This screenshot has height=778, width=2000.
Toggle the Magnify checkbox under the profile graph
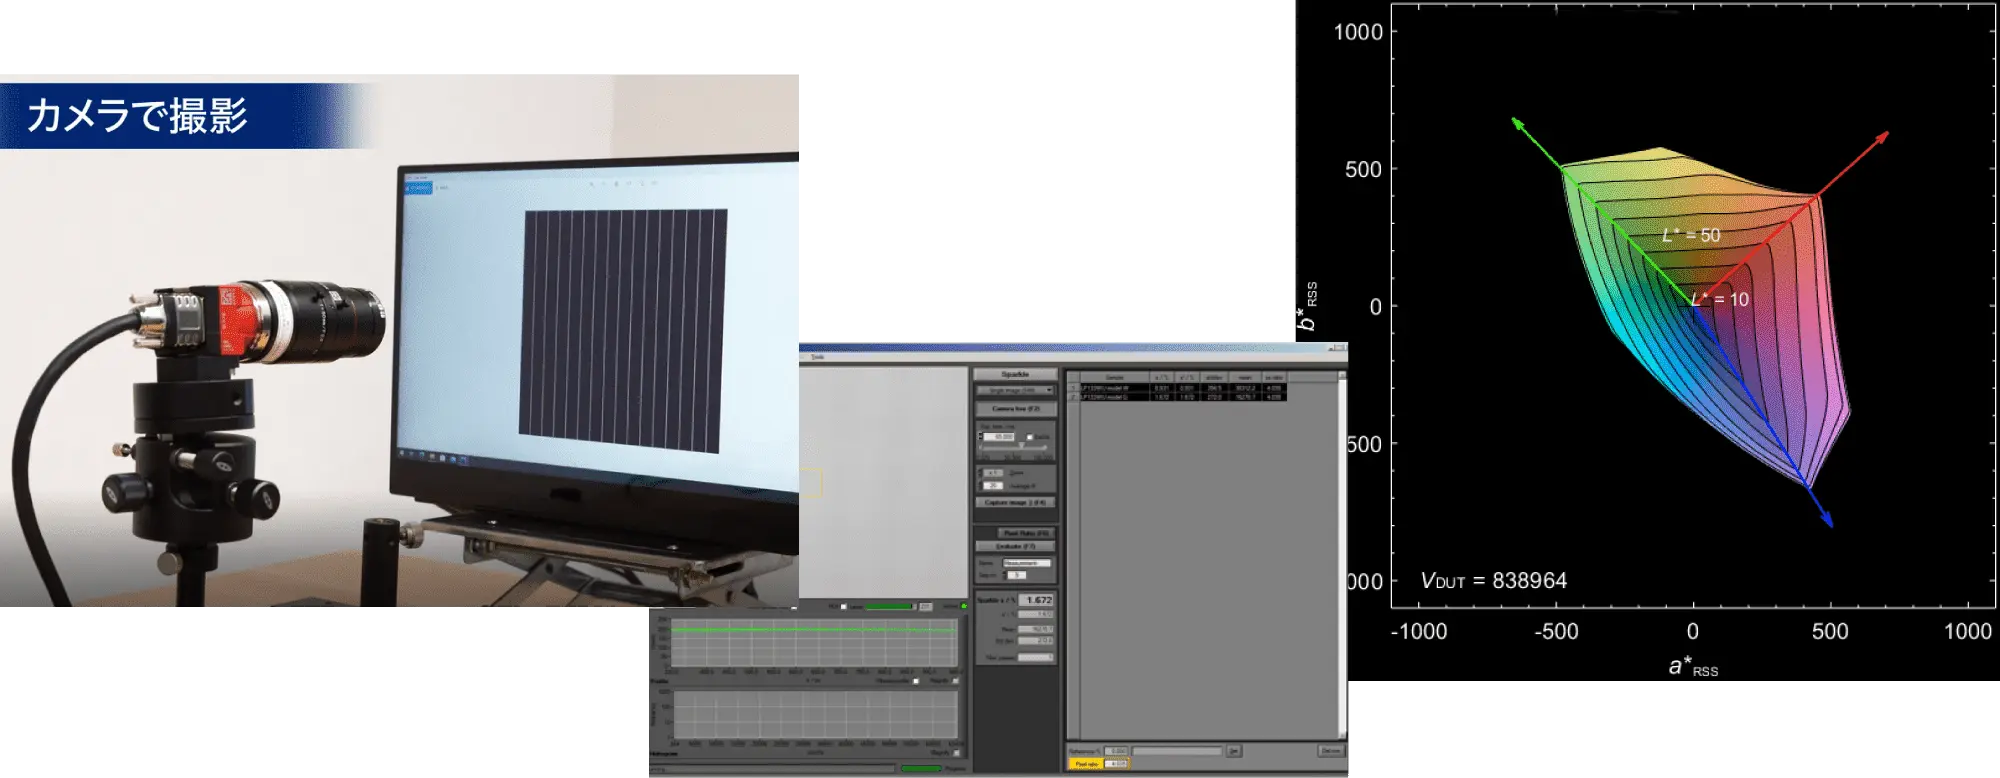pos(955,681)
